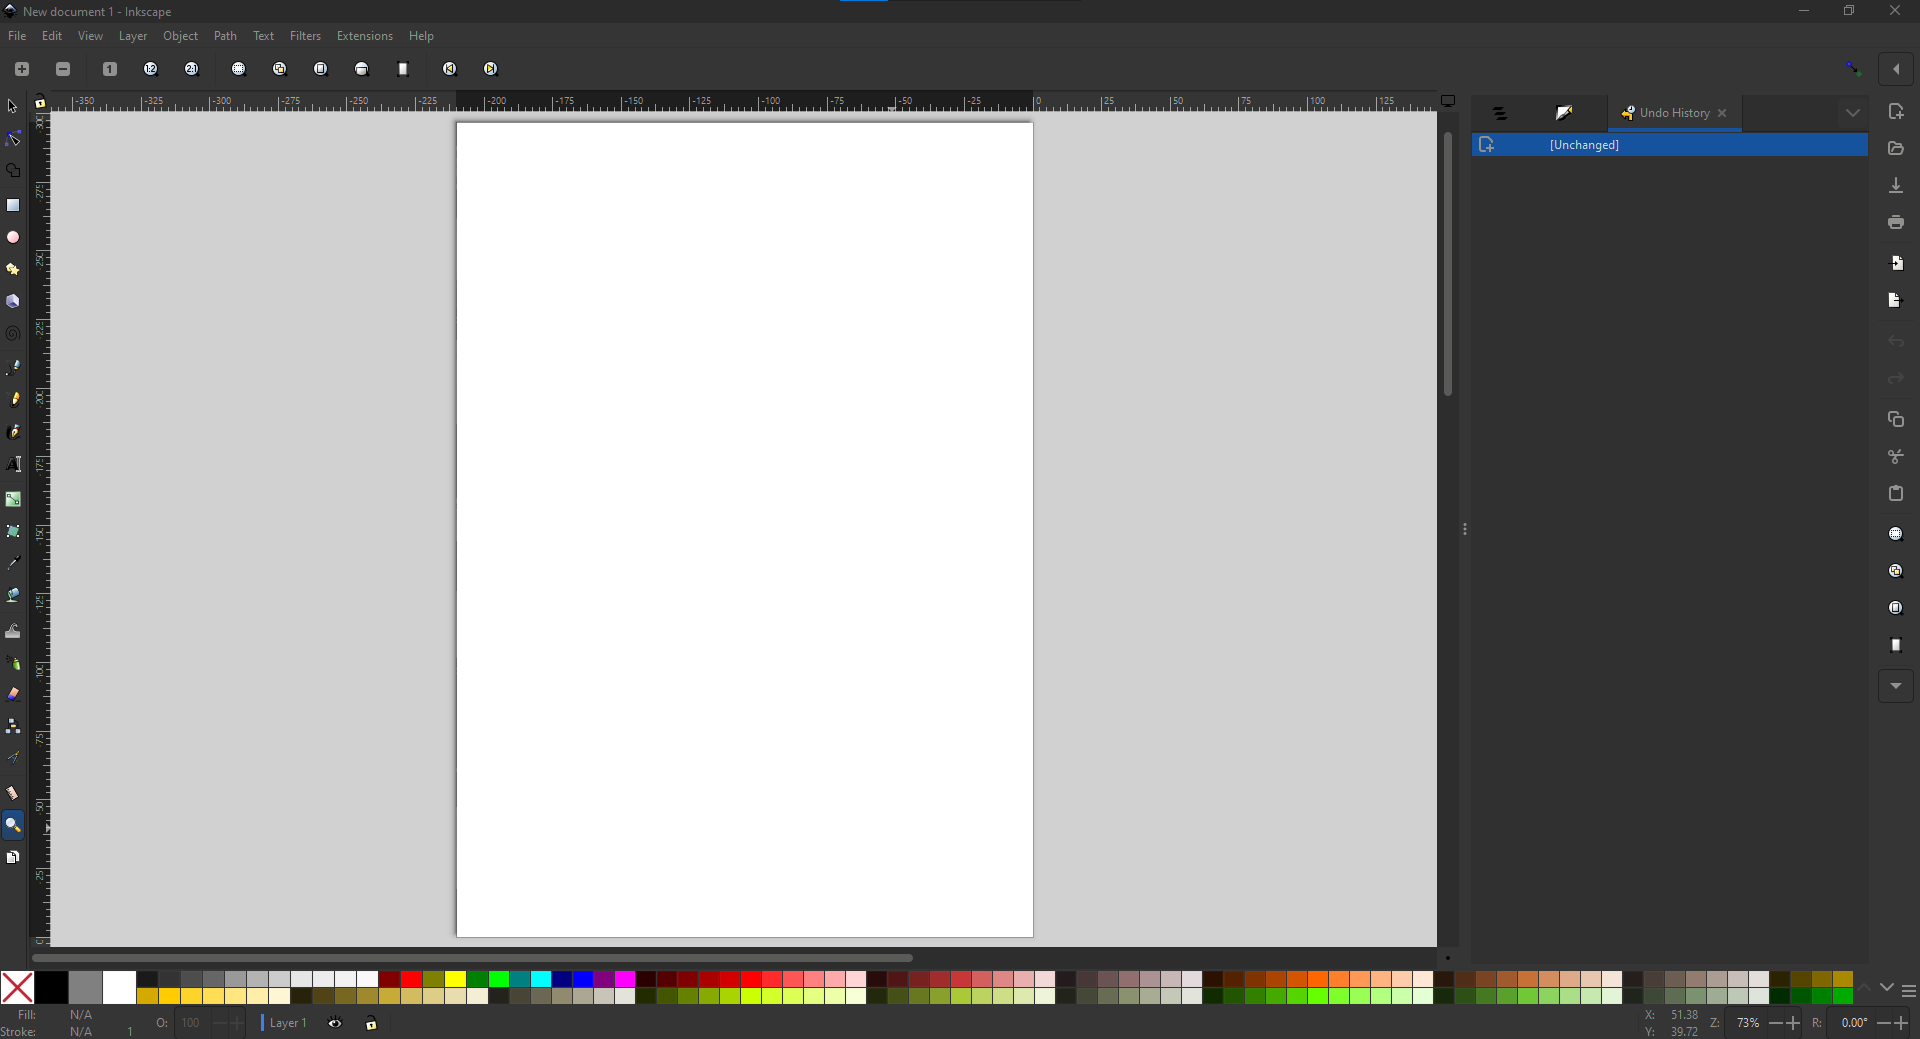This screenshot has width=1920, height=1039.
Task: Select the Spray tool
Action: (13, 662)
